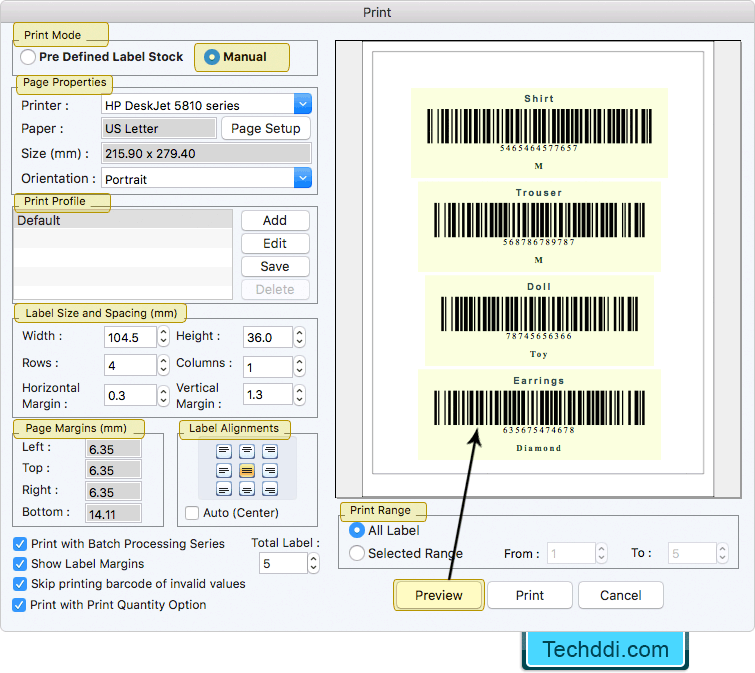
Task: Choose Manual print mode
Action: [211, 57]
